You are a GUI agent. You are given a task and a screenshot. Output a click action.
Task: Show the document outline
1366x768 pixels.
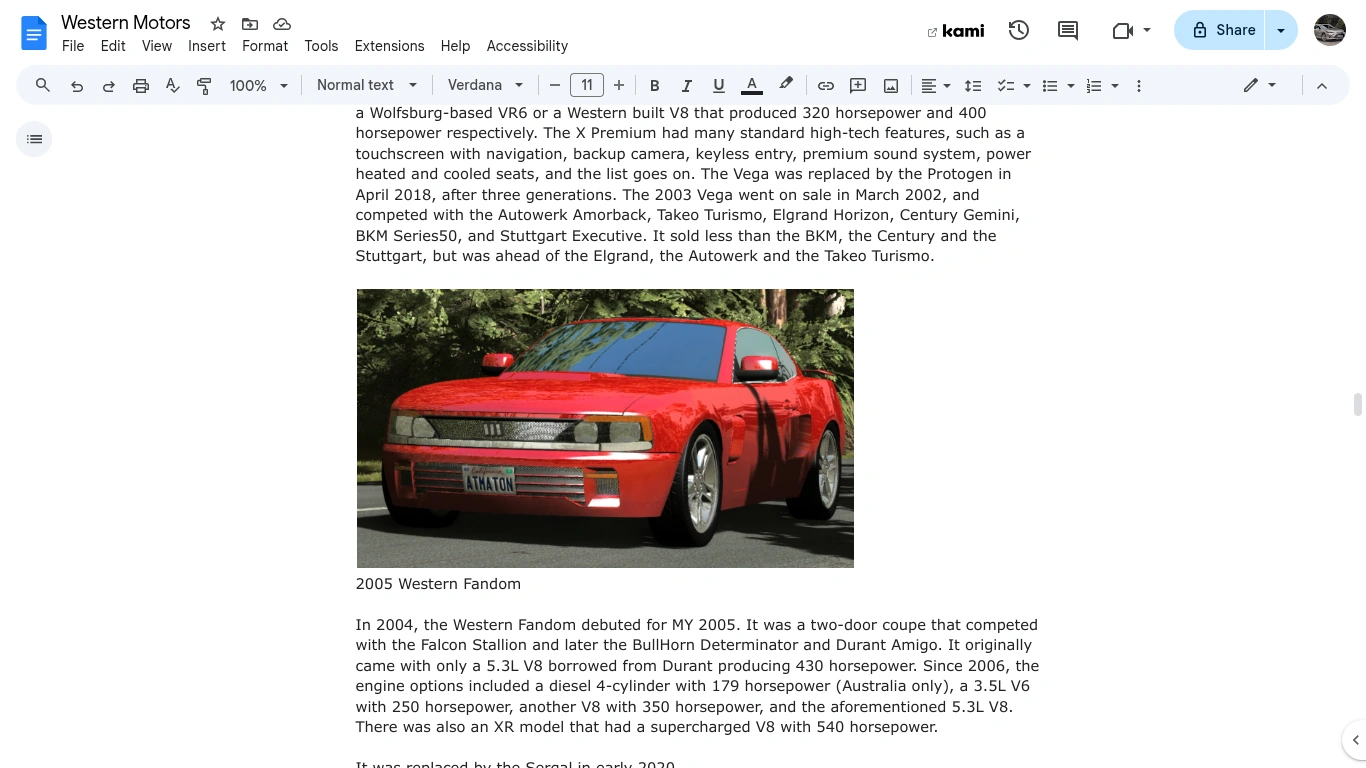(34, 139)
